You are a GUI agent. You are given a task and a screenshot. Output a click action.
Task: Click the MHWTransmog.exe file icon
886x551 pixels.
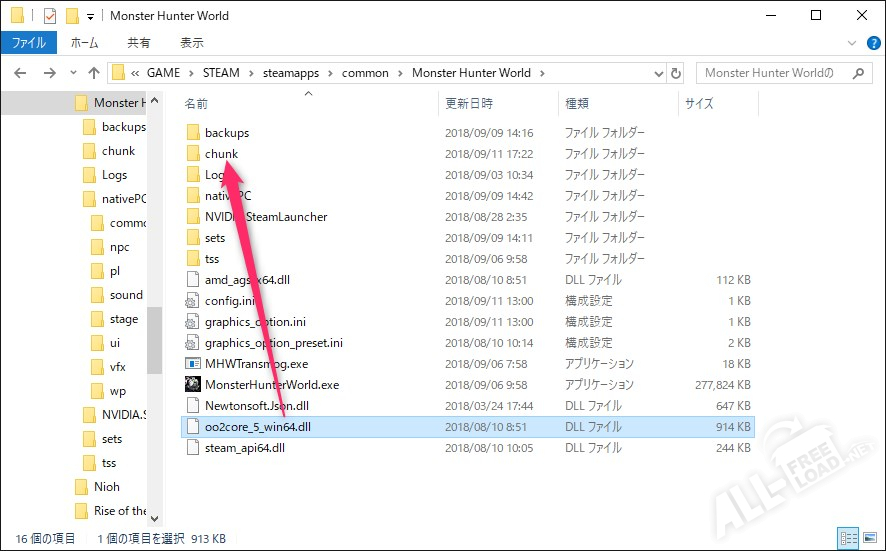pyautogui.click(x=194, y=363)
